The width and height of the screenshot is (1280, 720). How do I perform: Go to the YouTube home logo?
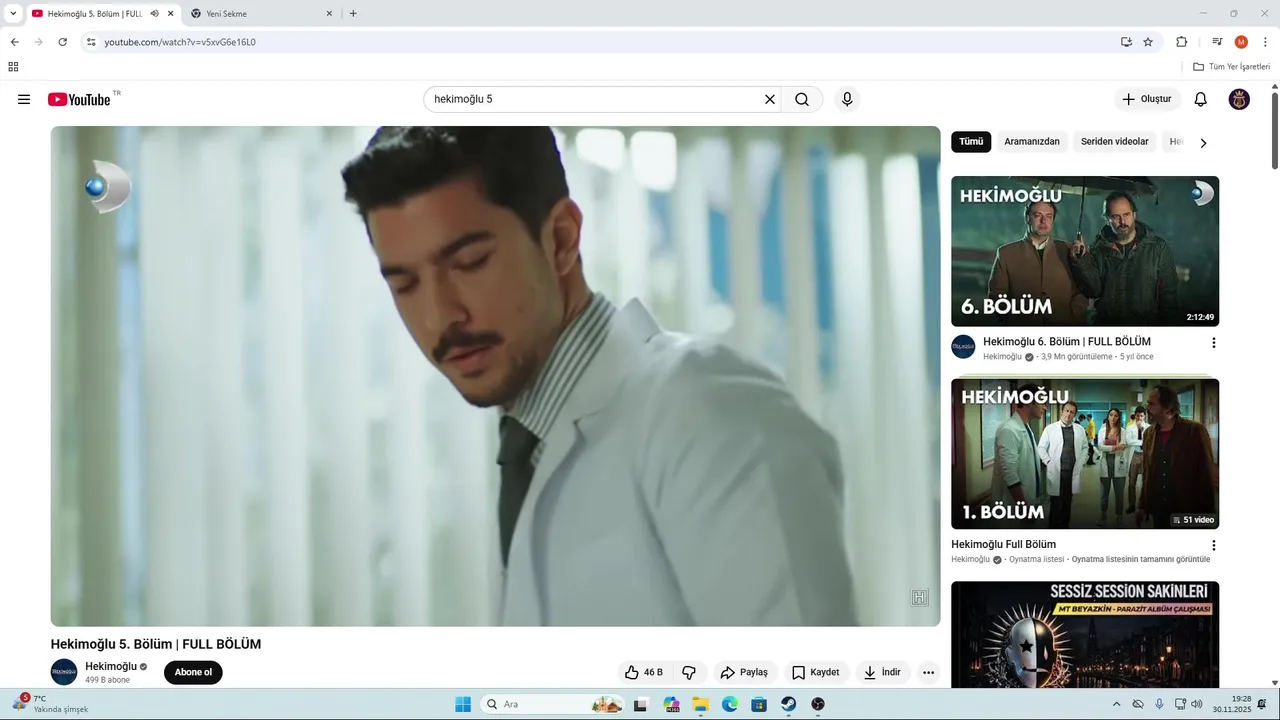pyautogui.click(x=79, y=99)
